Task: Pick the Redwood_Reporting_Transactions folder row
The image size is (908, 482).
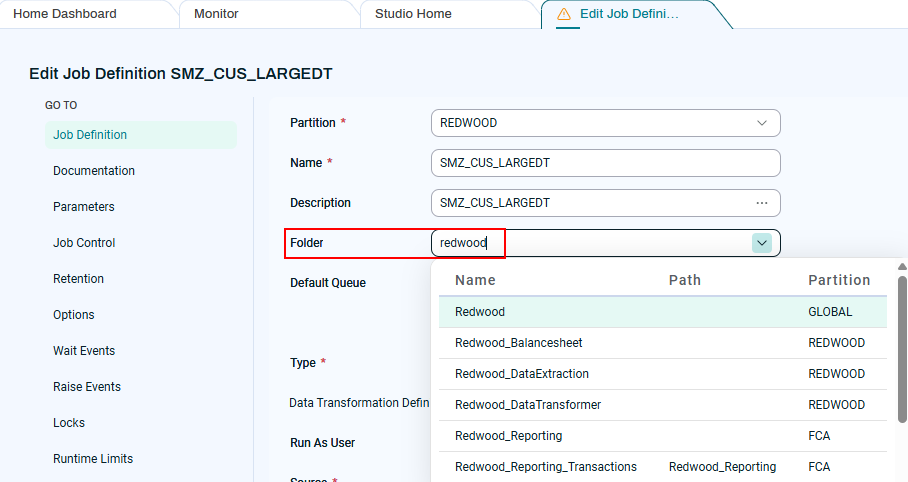Action: [x=662, y=467]
